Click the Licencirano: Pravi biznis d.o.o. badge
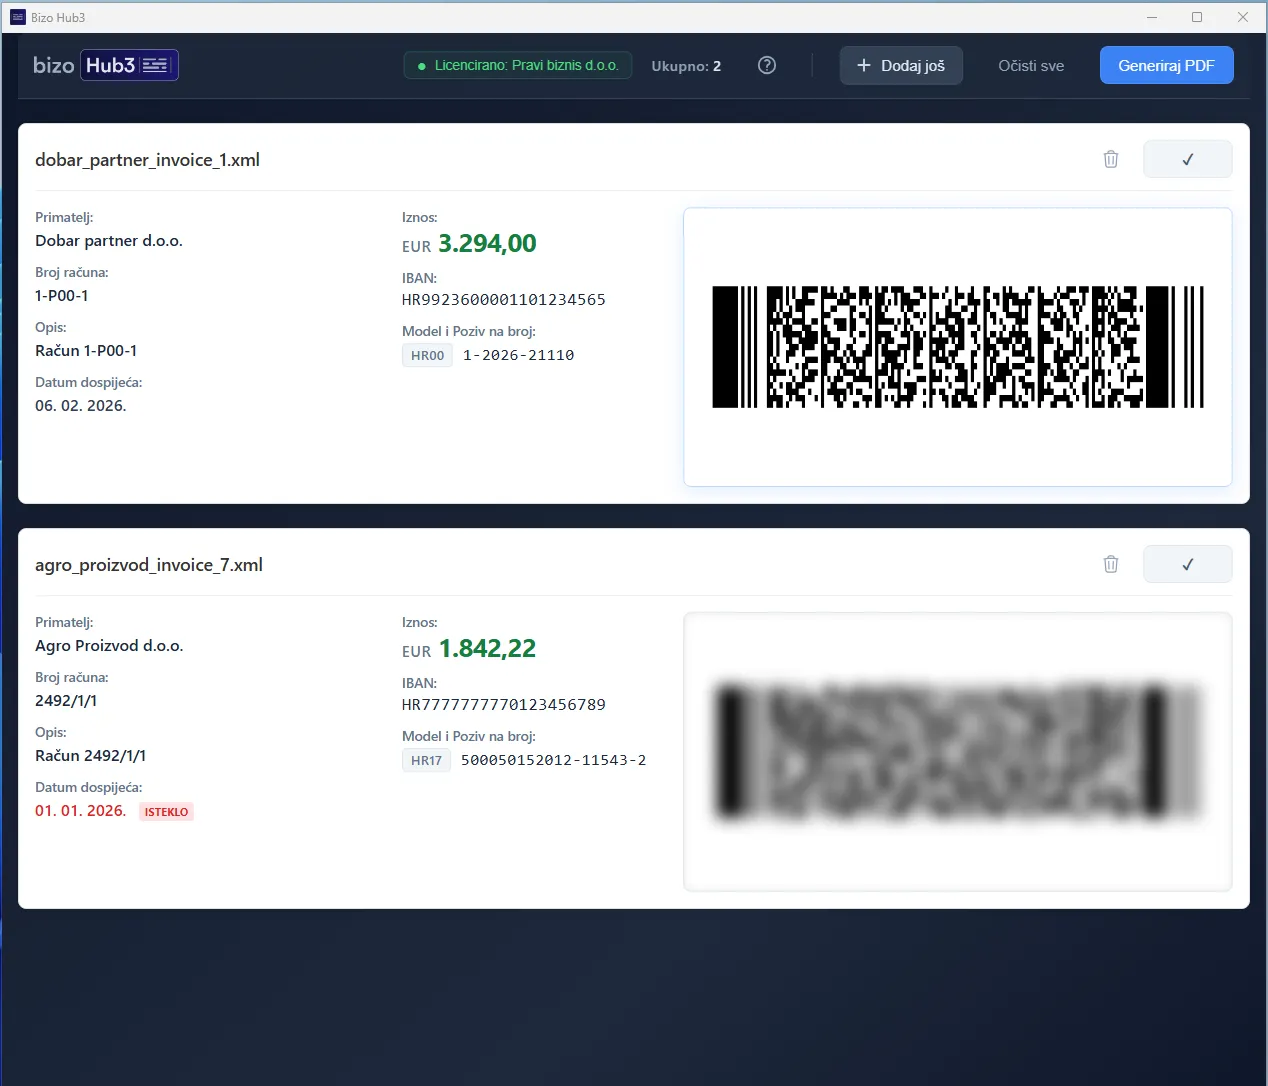 click(x=517, y=65)
